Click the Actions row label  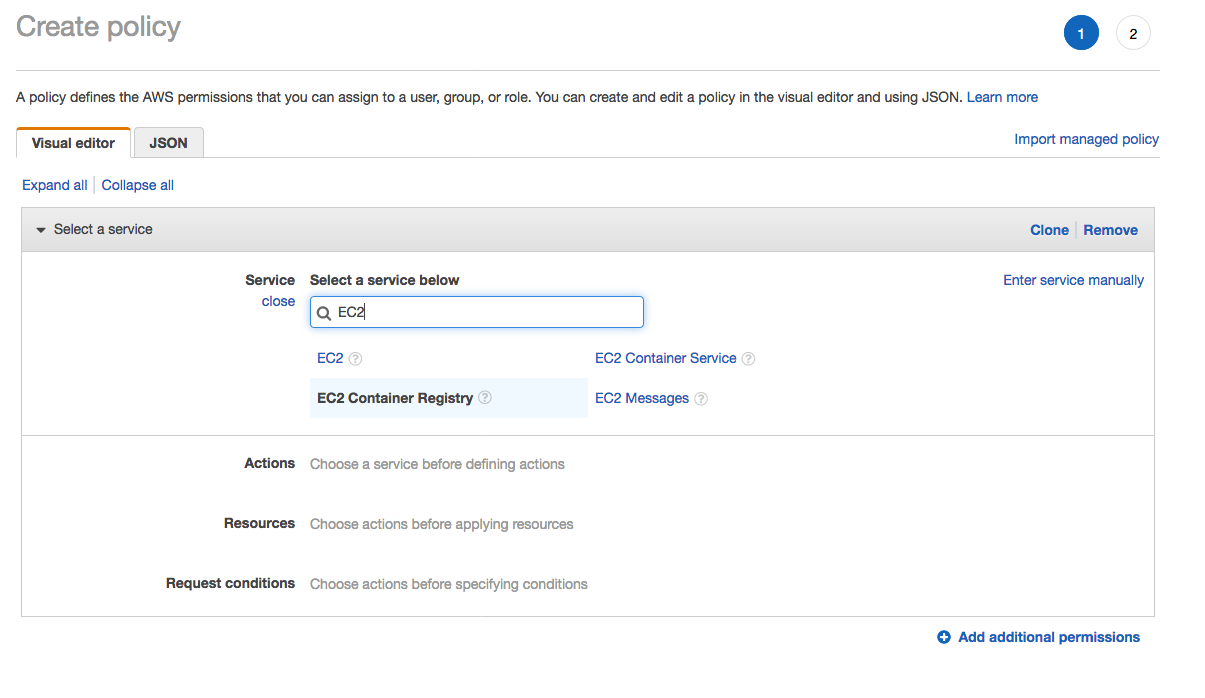[270, 463]
